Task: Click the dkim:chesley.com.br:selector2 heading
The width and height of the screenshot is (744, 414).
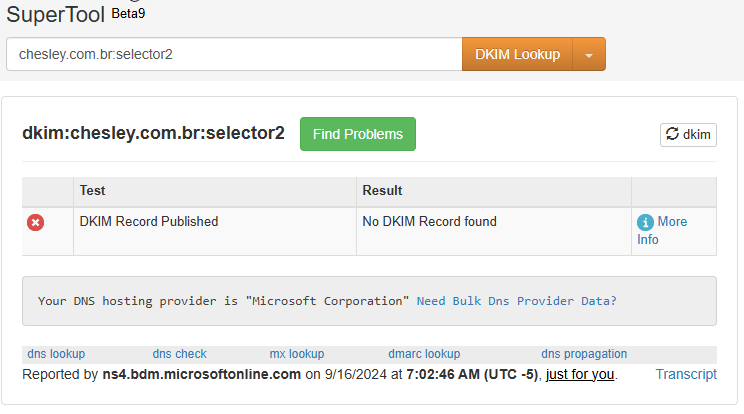Action: pos(153,133)
